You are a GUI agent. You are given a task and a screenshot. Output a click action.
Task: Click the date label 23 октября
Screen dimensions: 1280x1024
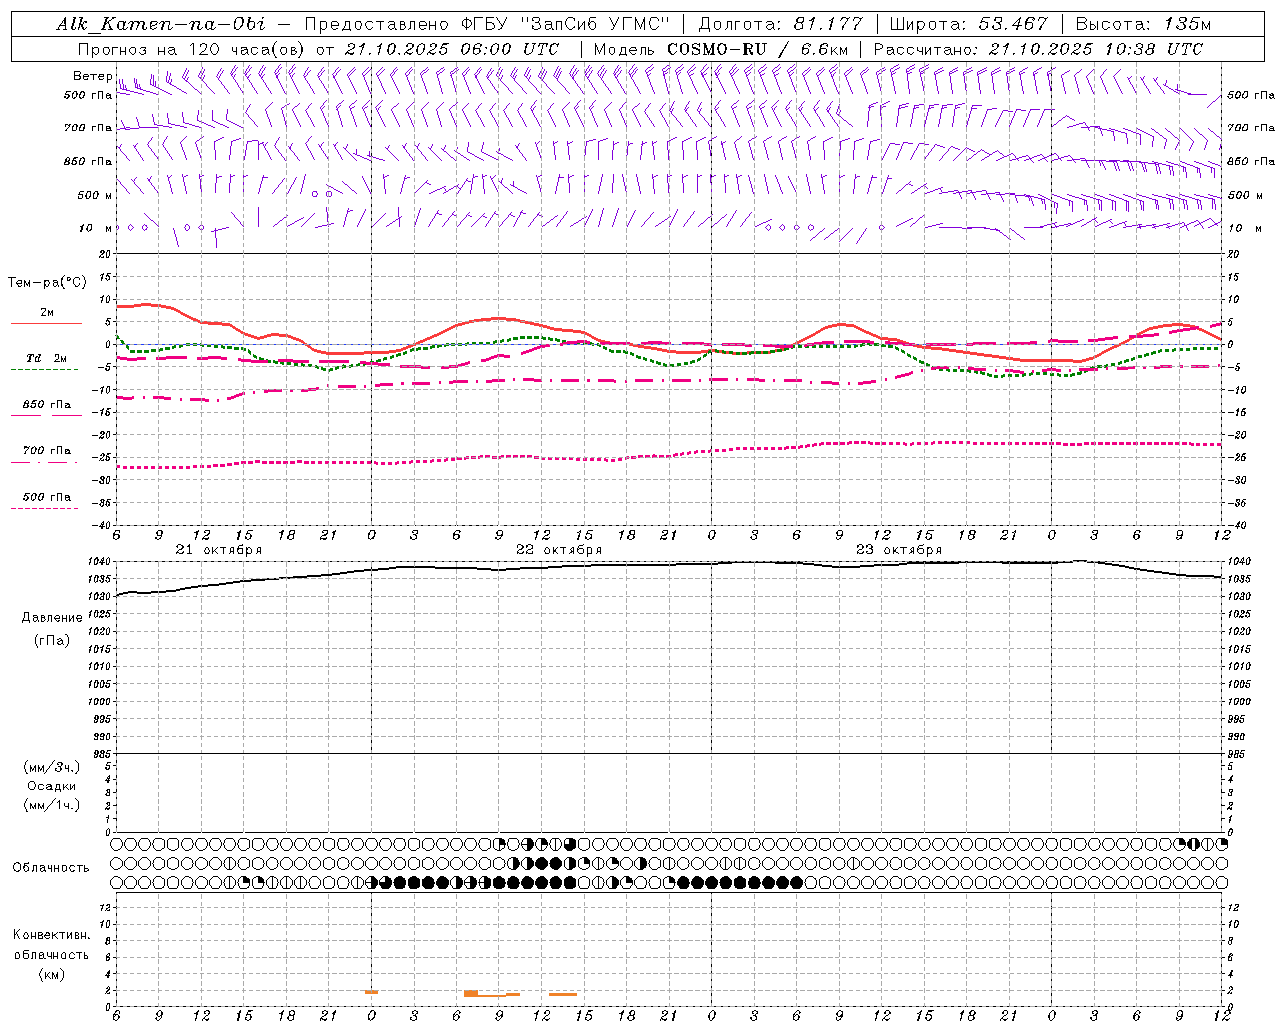pyautogui.click(x=899, y=550)
